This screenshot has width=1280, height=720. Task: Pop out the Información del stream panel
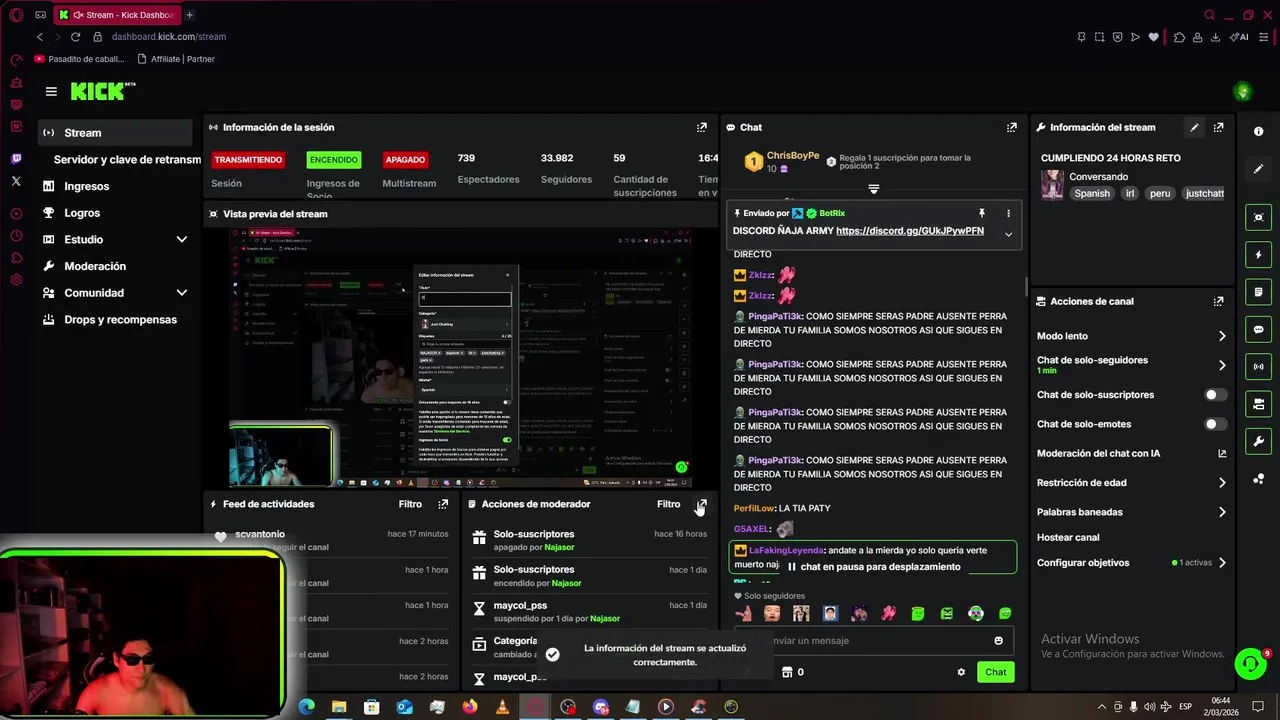1218,127
